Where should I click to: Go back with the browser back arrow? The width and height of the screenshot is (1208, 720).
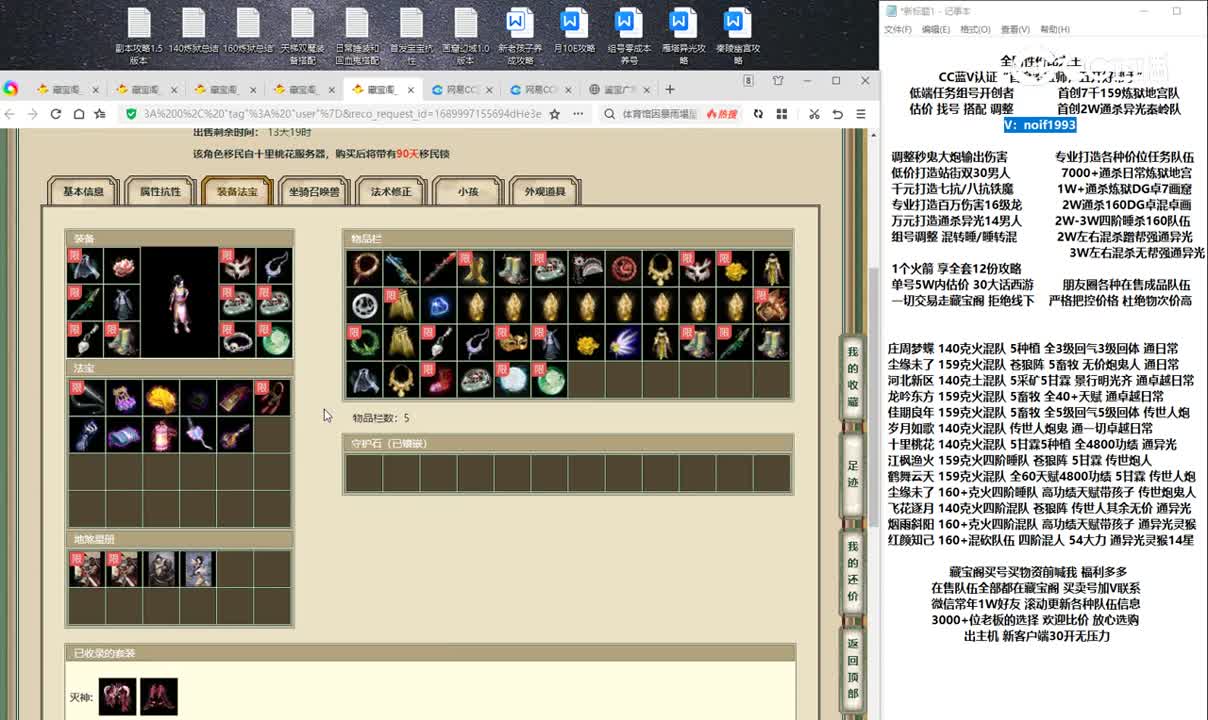[x=11, y=114]
